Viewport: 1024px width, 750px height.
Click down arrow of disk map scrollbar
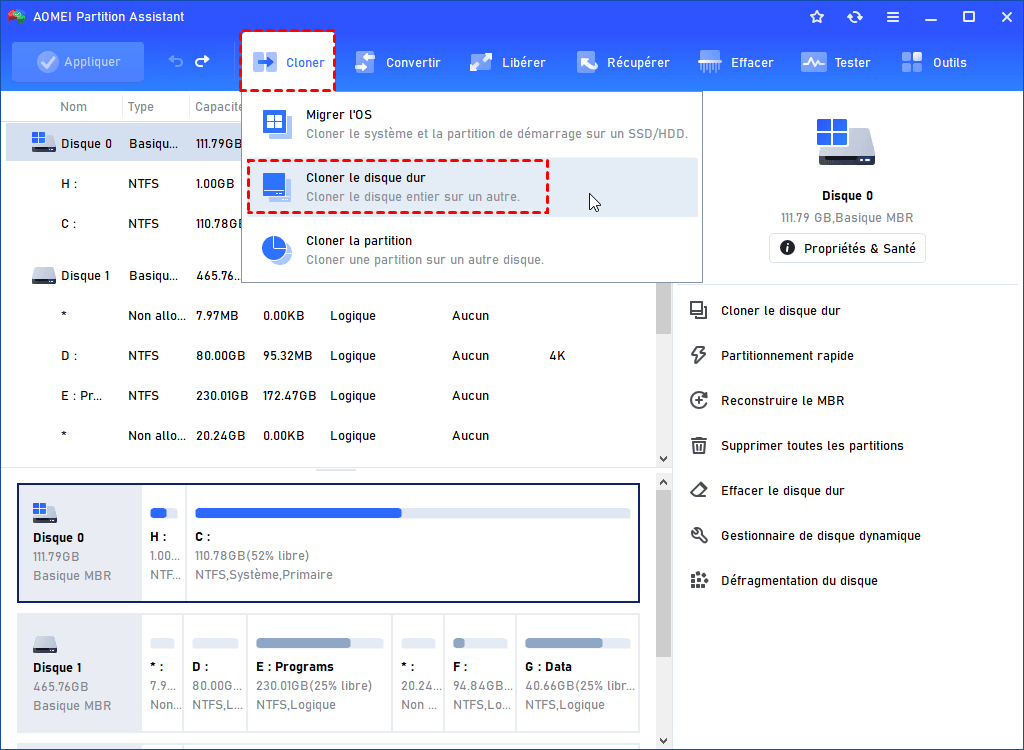point(664,741)
